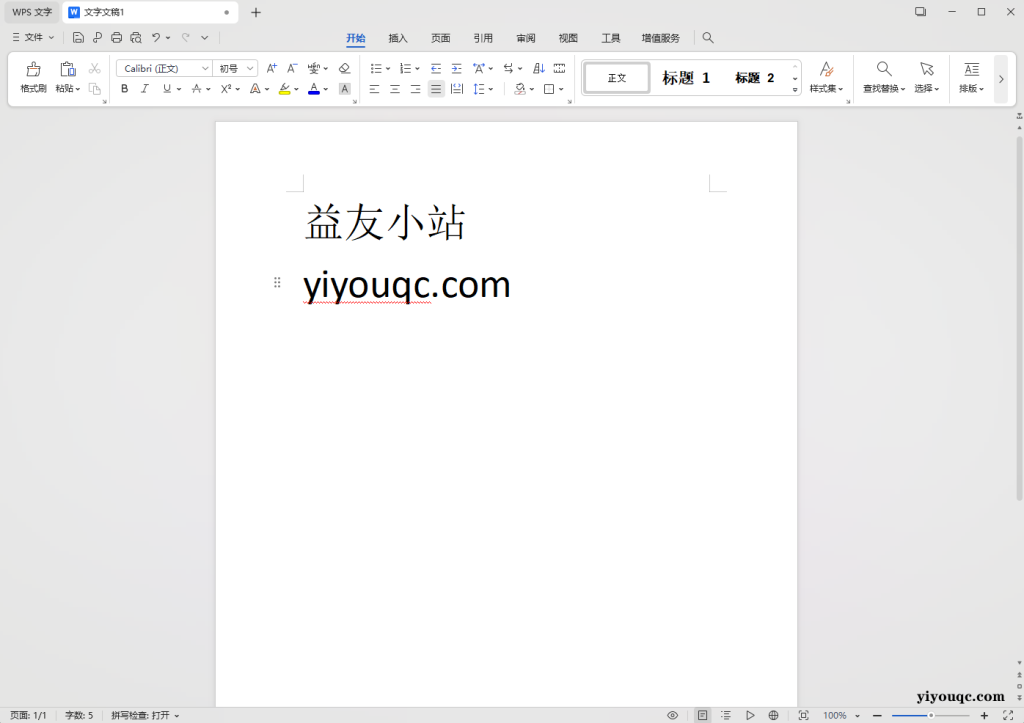
Task: Select the 格式刷 (Format Painter) tool
Action: [x=33, y=78]
